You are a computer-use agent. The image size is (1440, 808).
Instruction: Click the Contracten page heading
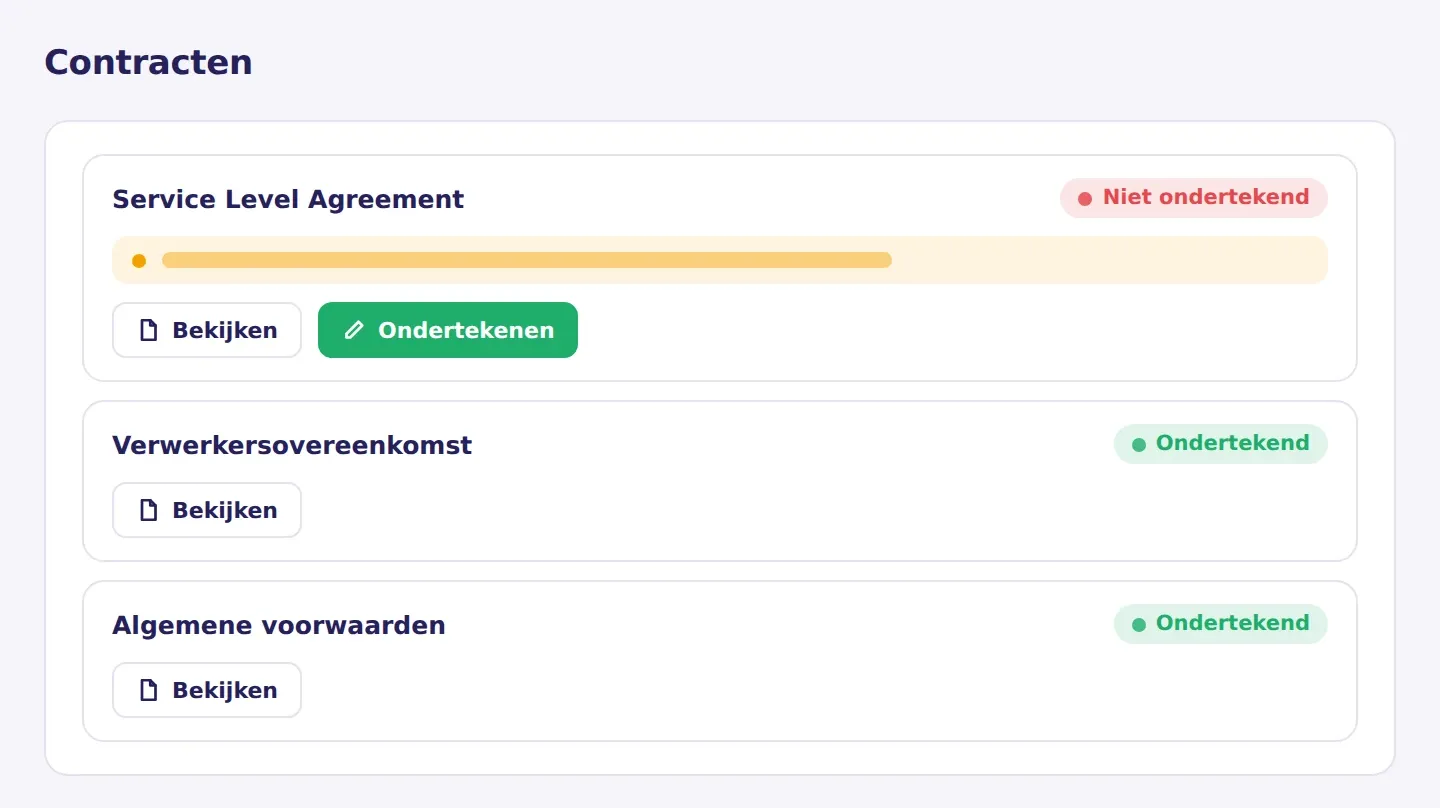click(148, 62)
